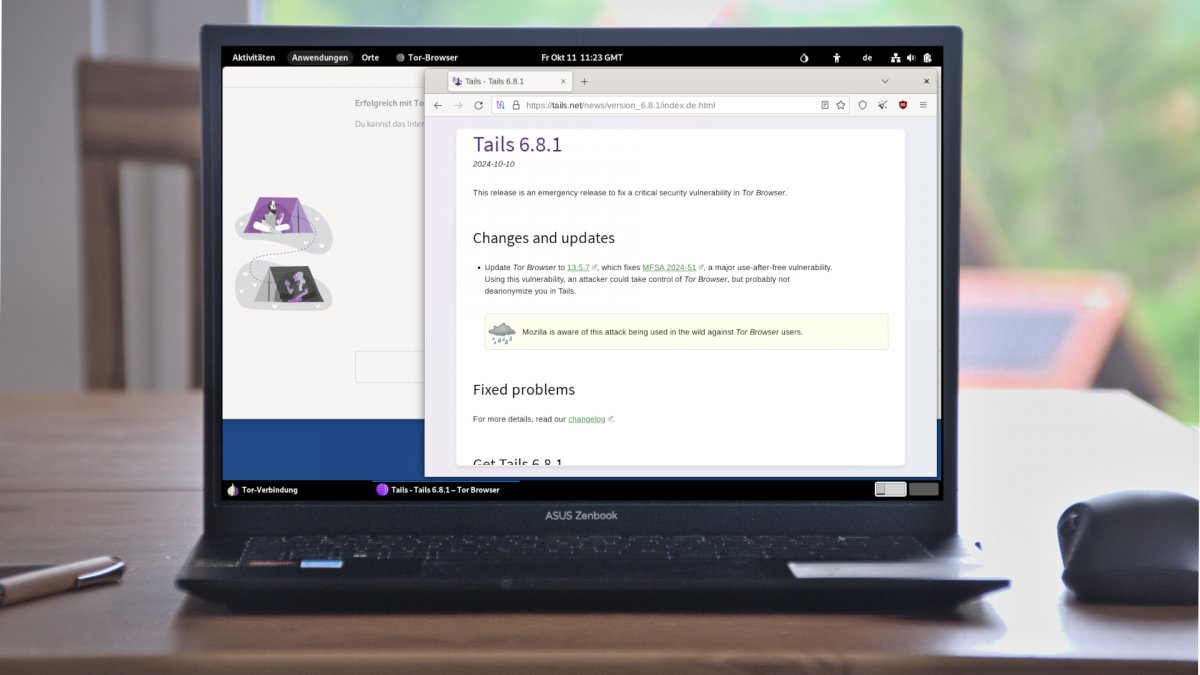Open the security level shield icon

tap(862, 105)
